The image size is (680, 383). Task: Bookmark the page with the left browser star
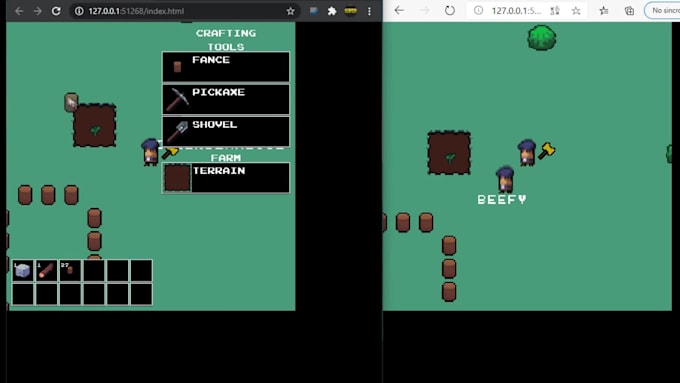point(290,11)
